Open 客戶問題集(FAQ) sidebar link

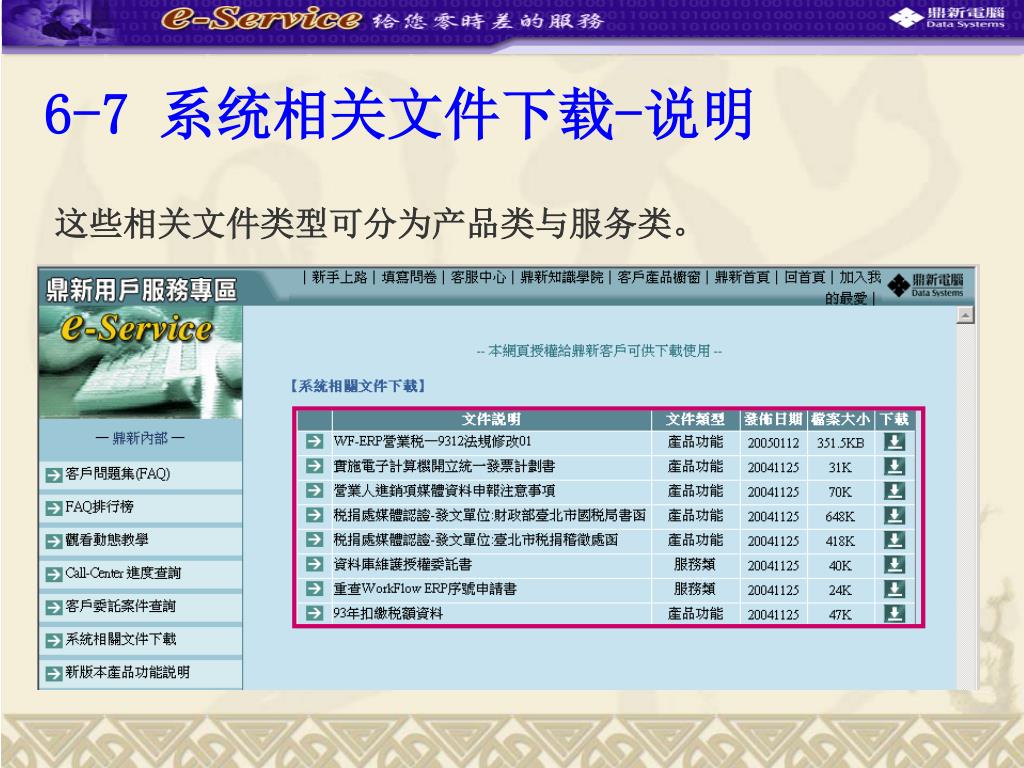(118, 474)
